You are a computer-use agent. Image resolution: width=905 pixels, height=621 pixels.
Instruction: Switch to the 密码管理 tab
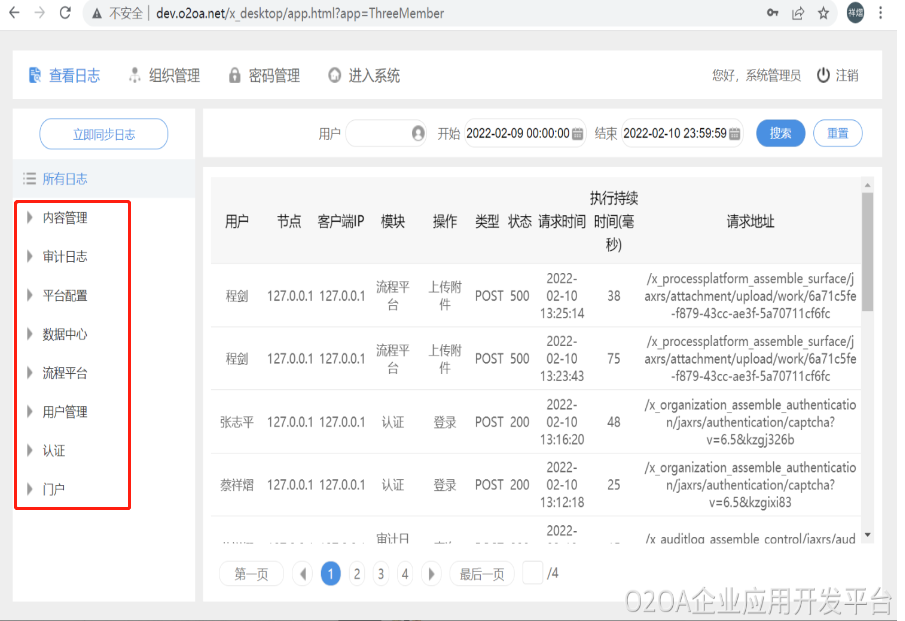coord(264,75)
